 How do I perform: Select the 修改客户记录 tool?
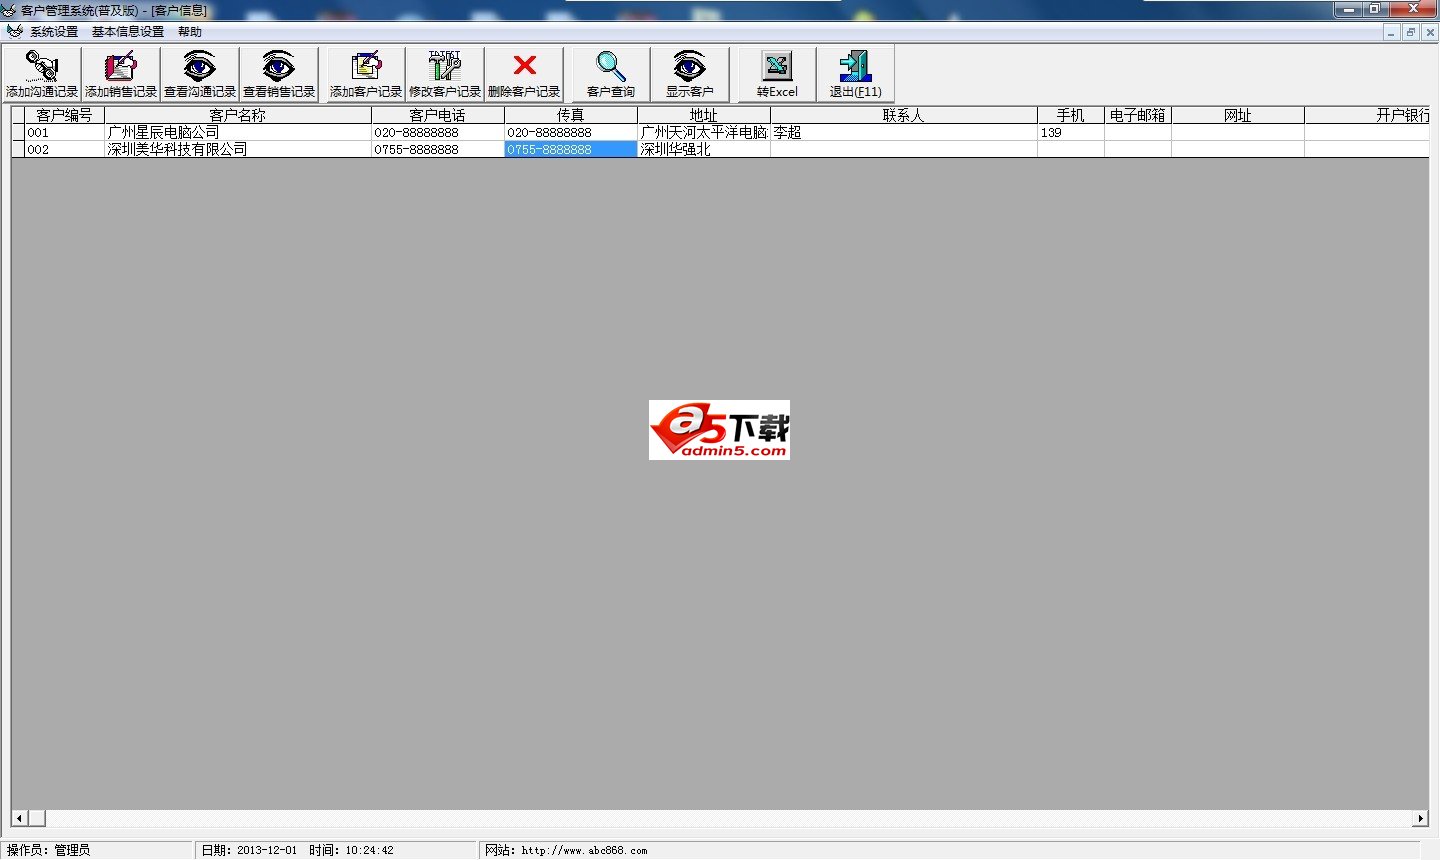[x=445, y=74]
